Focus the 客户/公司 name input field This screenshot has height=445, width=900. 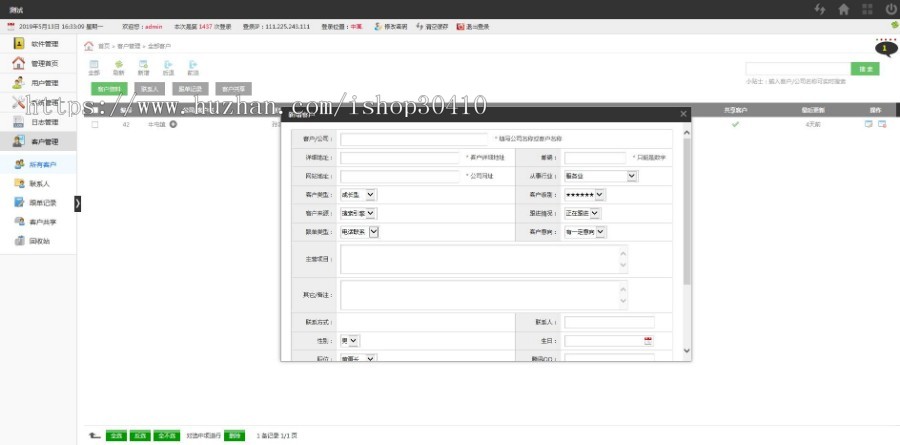(x=414, y=140)
